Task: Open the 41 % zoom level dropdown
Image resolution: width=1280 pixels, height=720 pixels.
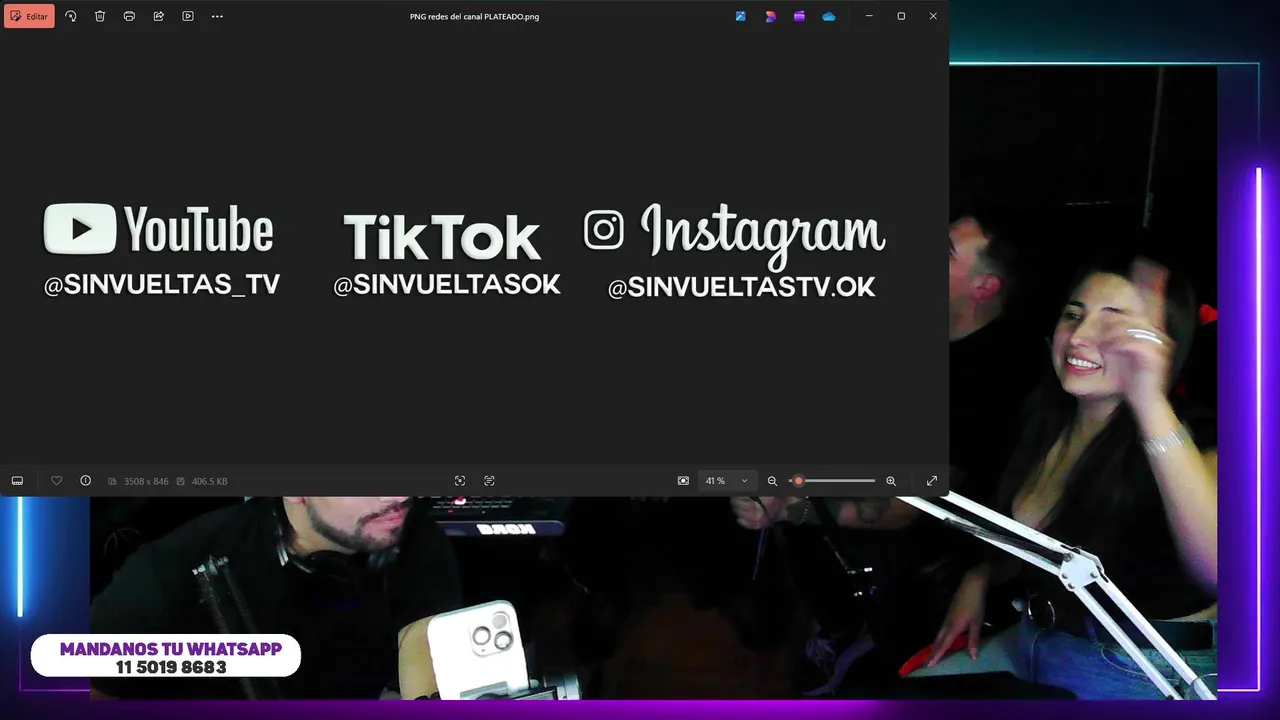Action: [726, 481]
